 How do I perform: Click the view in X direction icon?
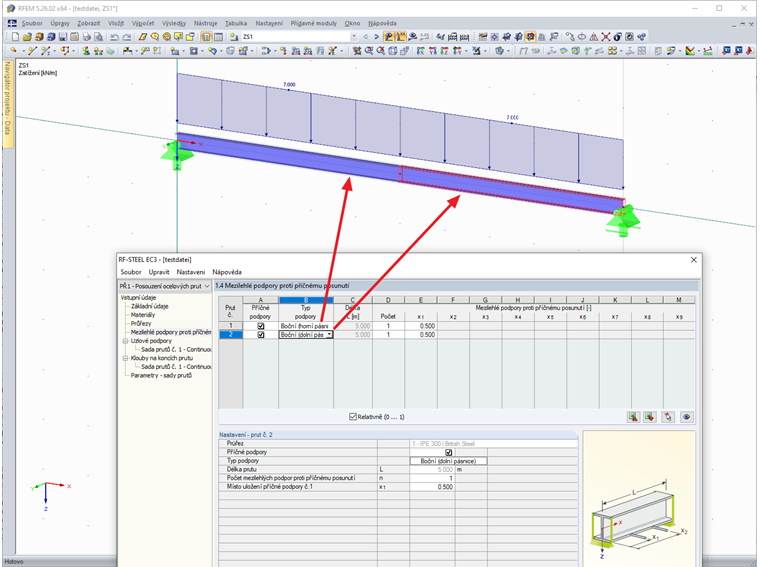coord(420,51)
